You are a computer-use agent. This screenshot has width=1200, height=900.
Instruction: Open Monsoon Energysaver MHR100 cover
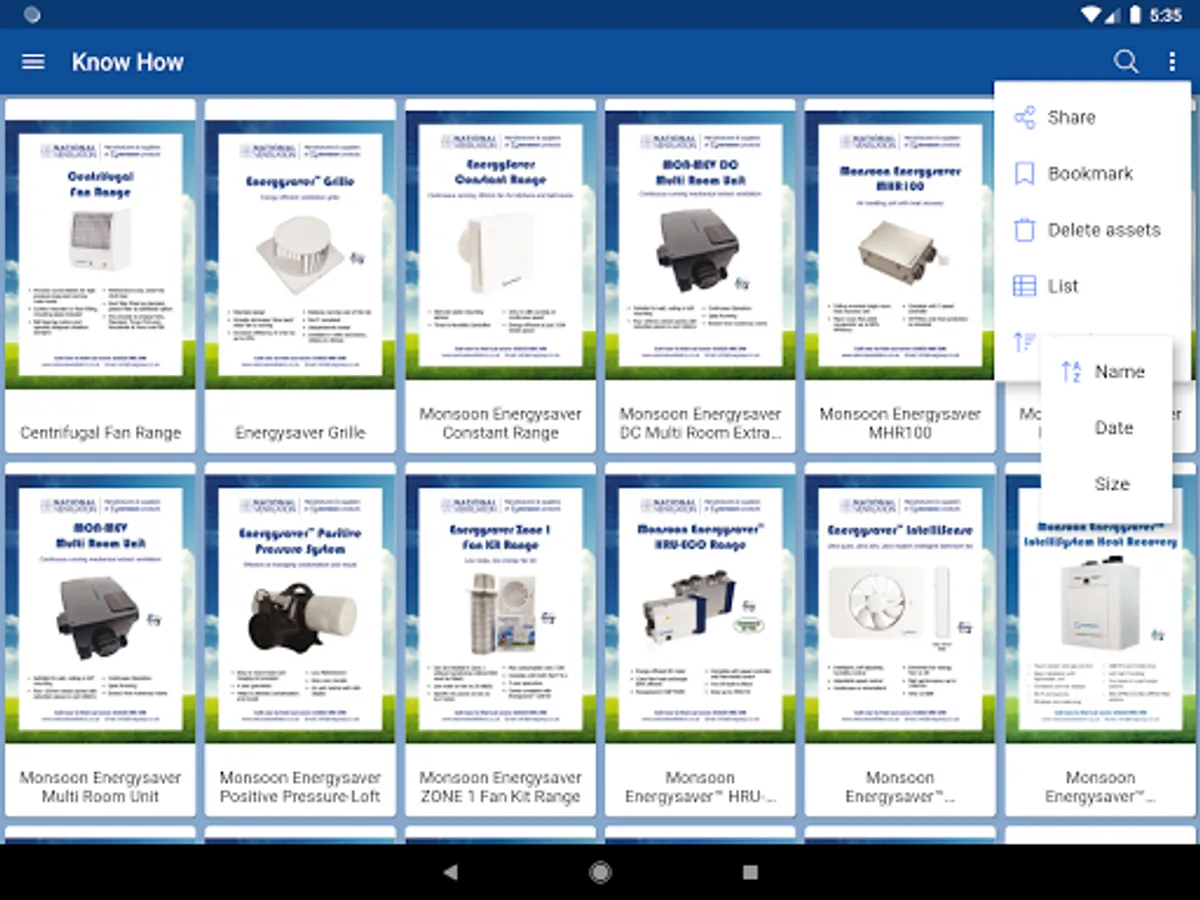tap(900, 245)
